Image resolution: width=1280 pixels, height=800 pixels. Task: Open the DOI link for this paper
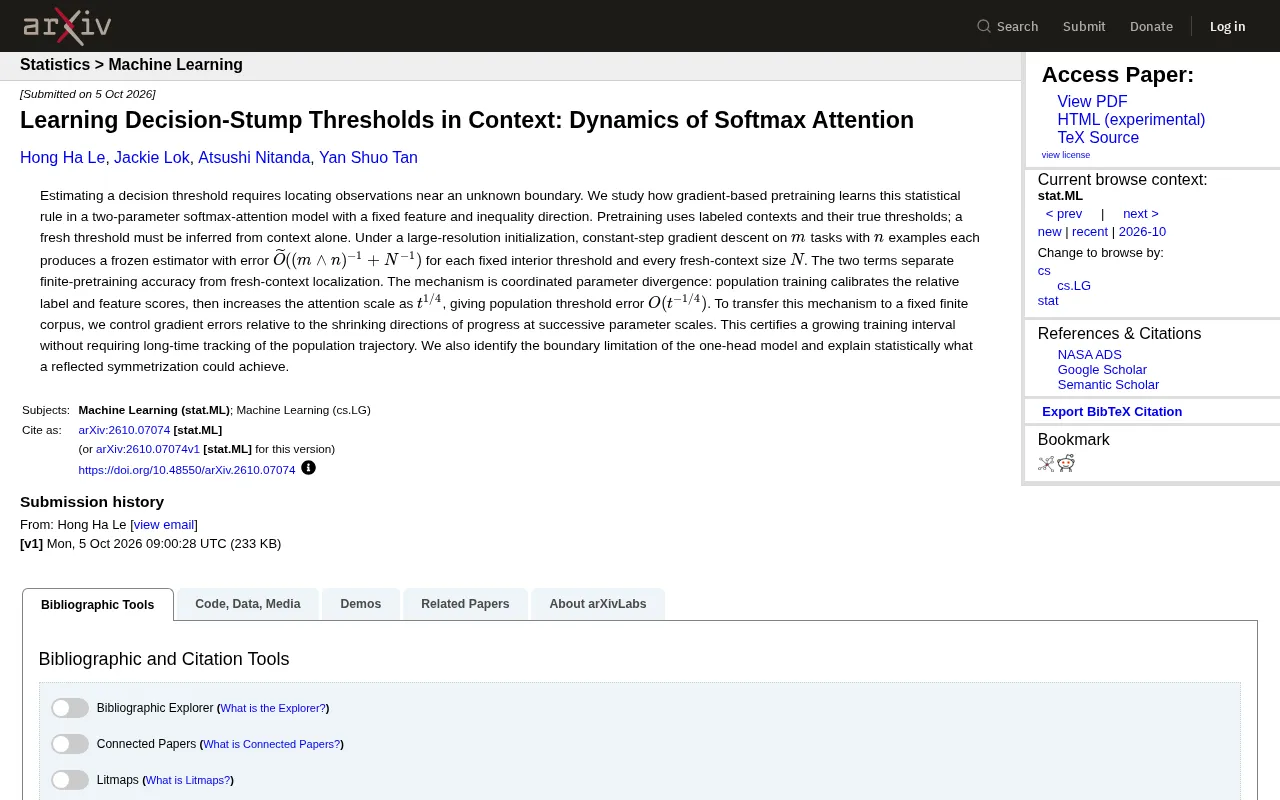187,470
